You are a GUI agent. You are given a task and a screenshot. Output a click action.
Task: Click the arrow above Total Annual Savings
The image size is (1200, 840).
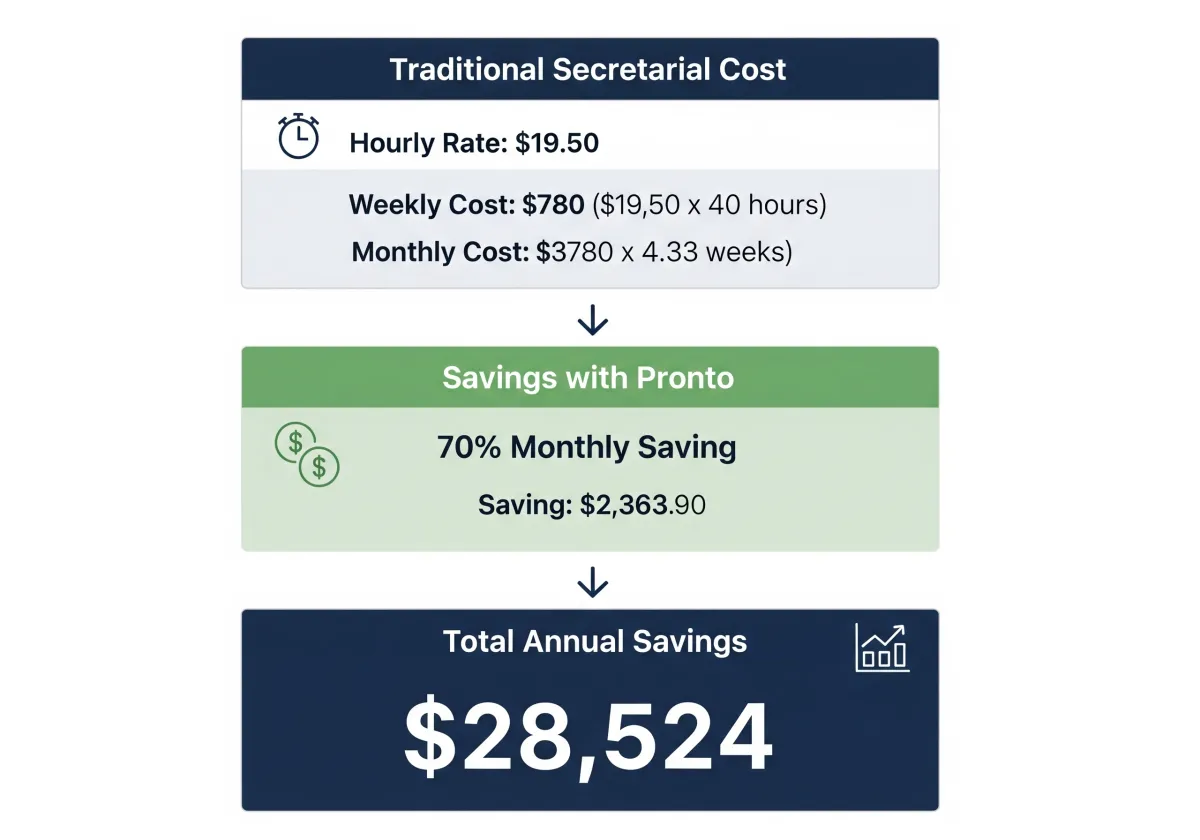click(x=593, y=582)
